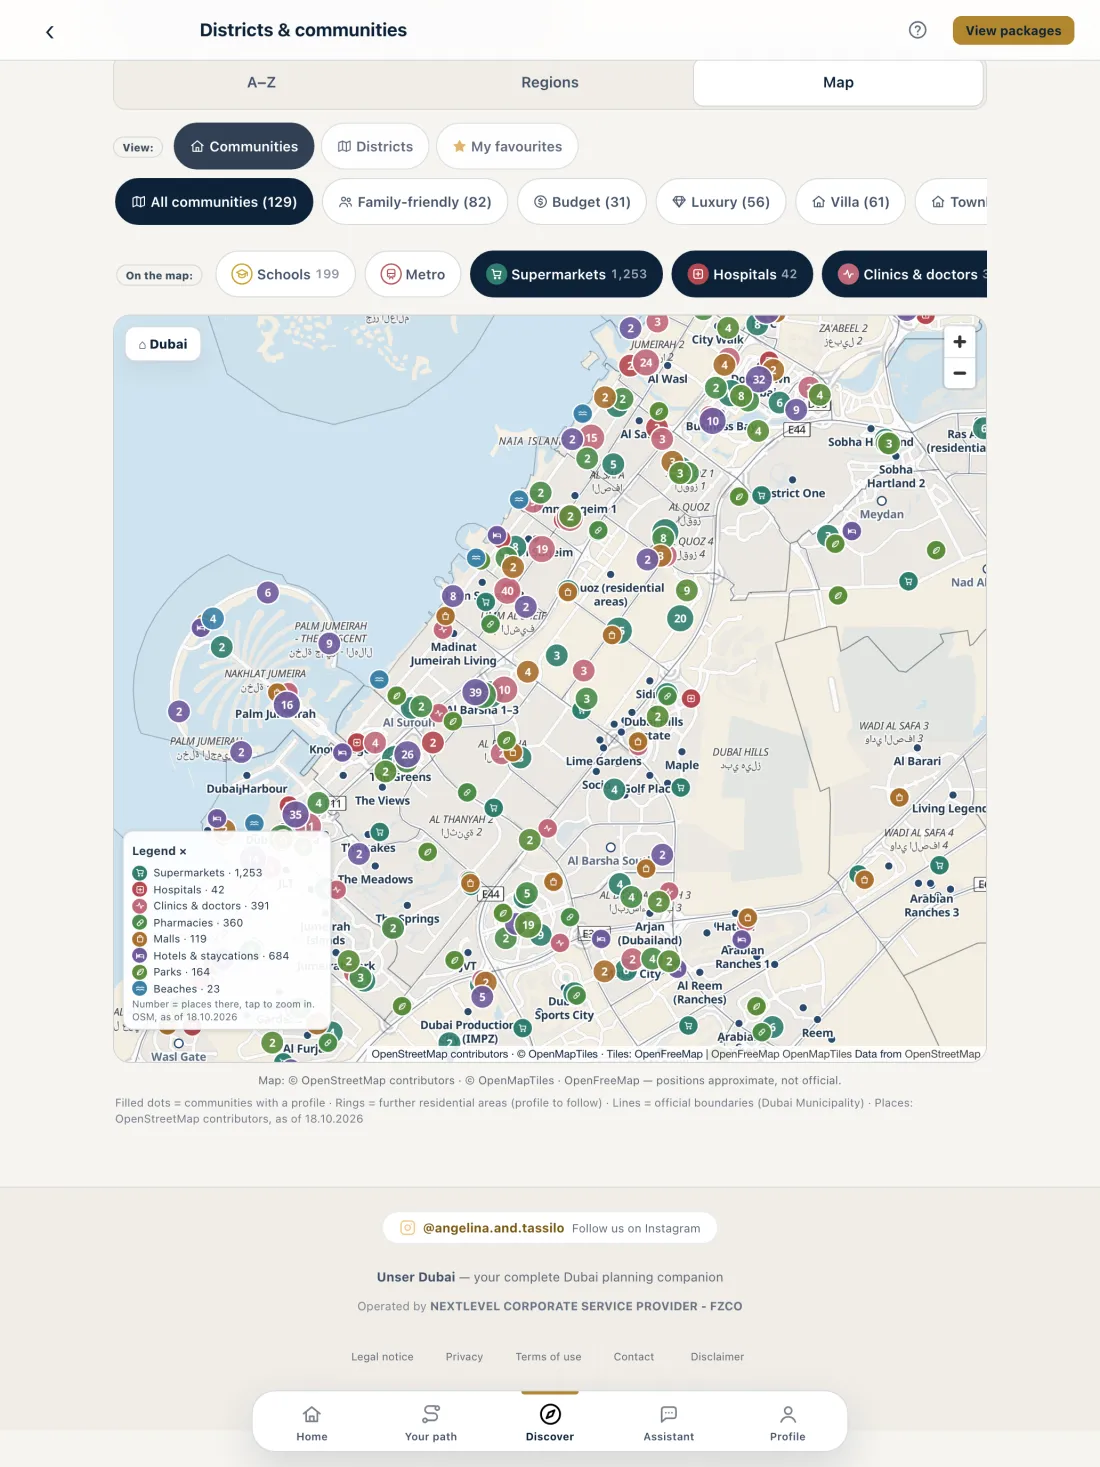This screenshot has height=1467, width=1100.
Task: Open the Privacy link
Action: (x=464, y=1357)
